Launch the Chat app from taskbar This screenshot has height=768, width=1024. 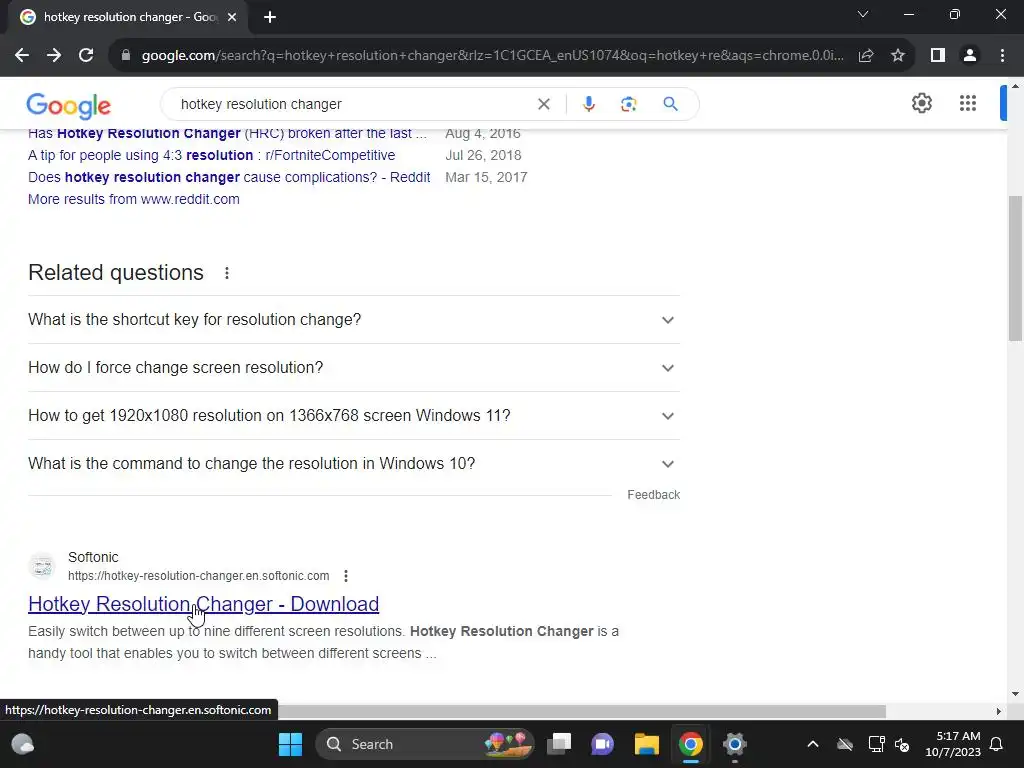(x=603, y=744)
